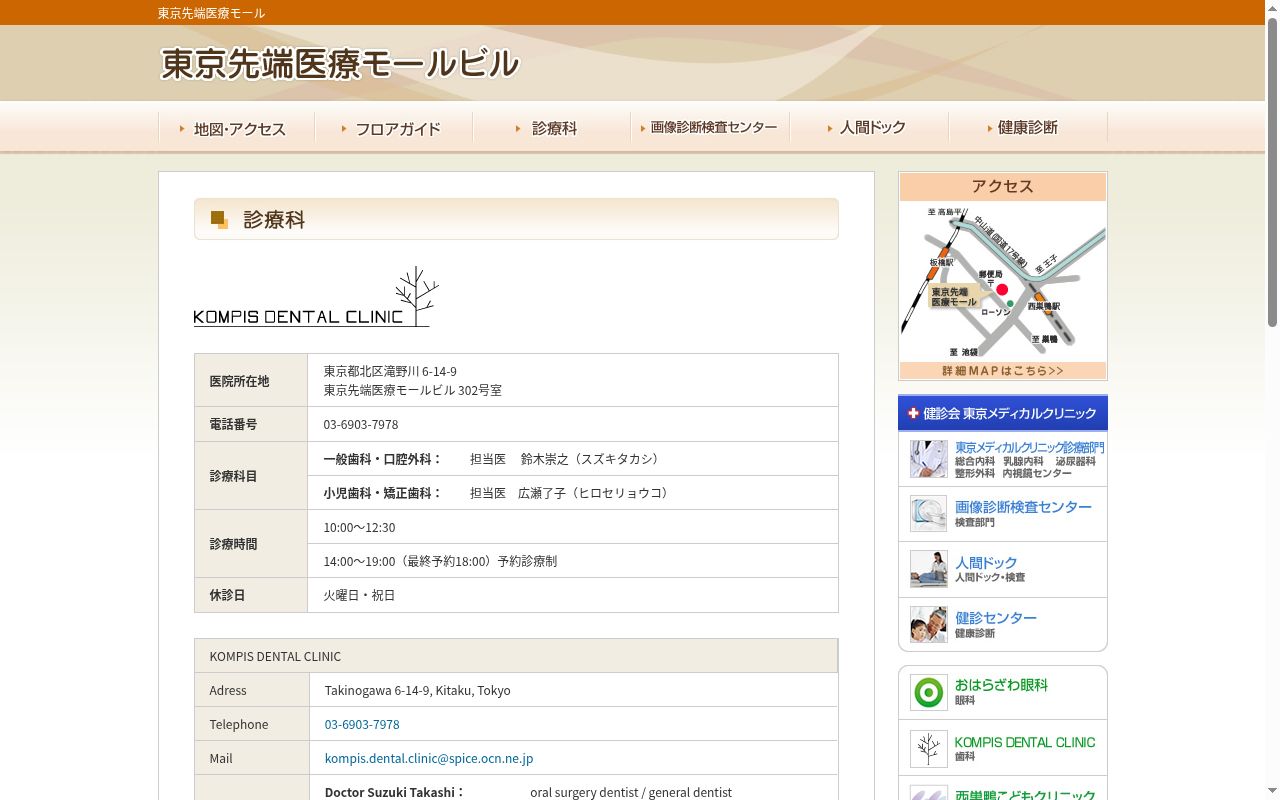1280x800 pixels.
Task: Click the kompis.dental.clinic@spice.ocn.ne.jp email link
Action: click(429, 758)
